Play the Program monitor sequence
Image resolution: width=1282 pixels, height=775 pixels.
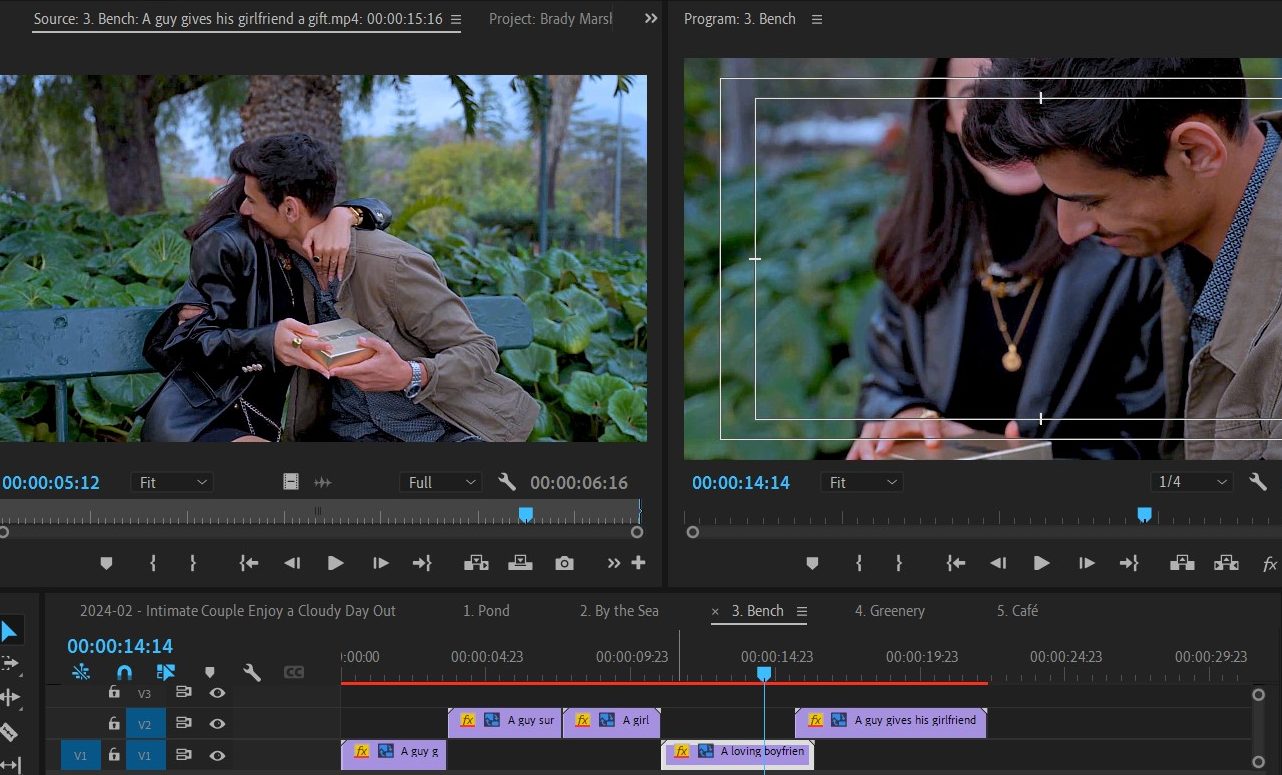tap(1042, 563)
